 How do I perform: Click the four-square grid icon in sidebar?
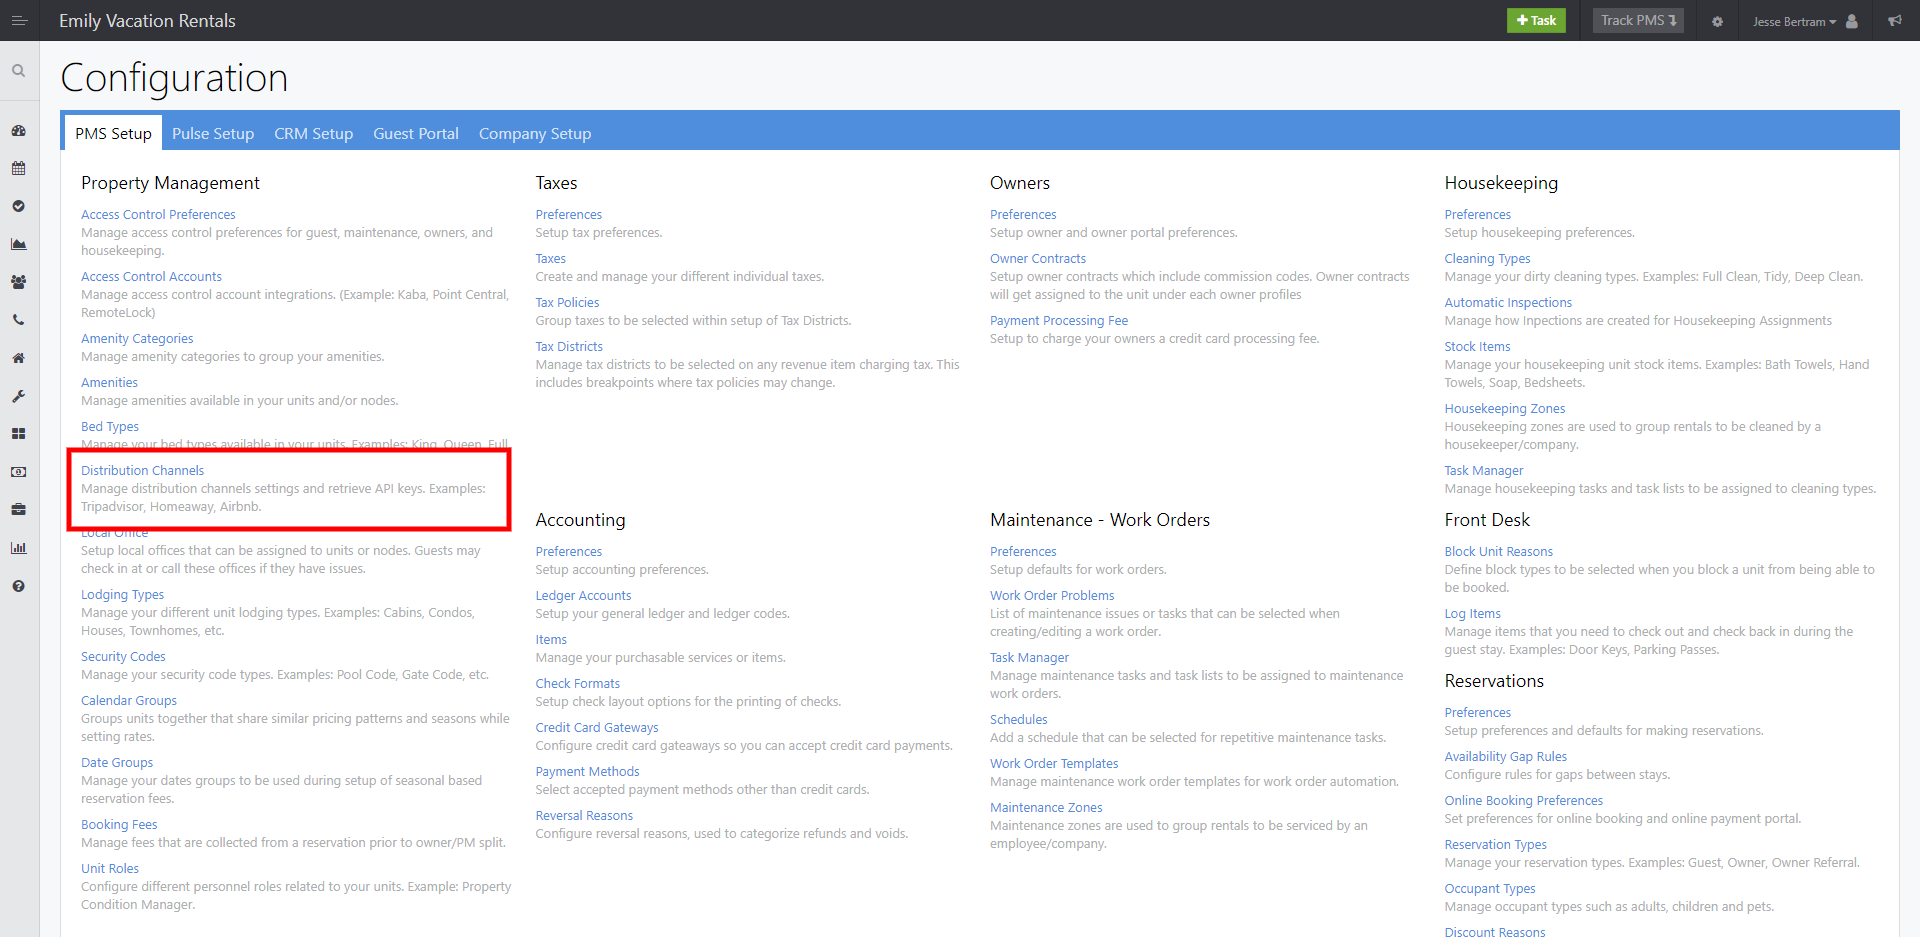19,434
